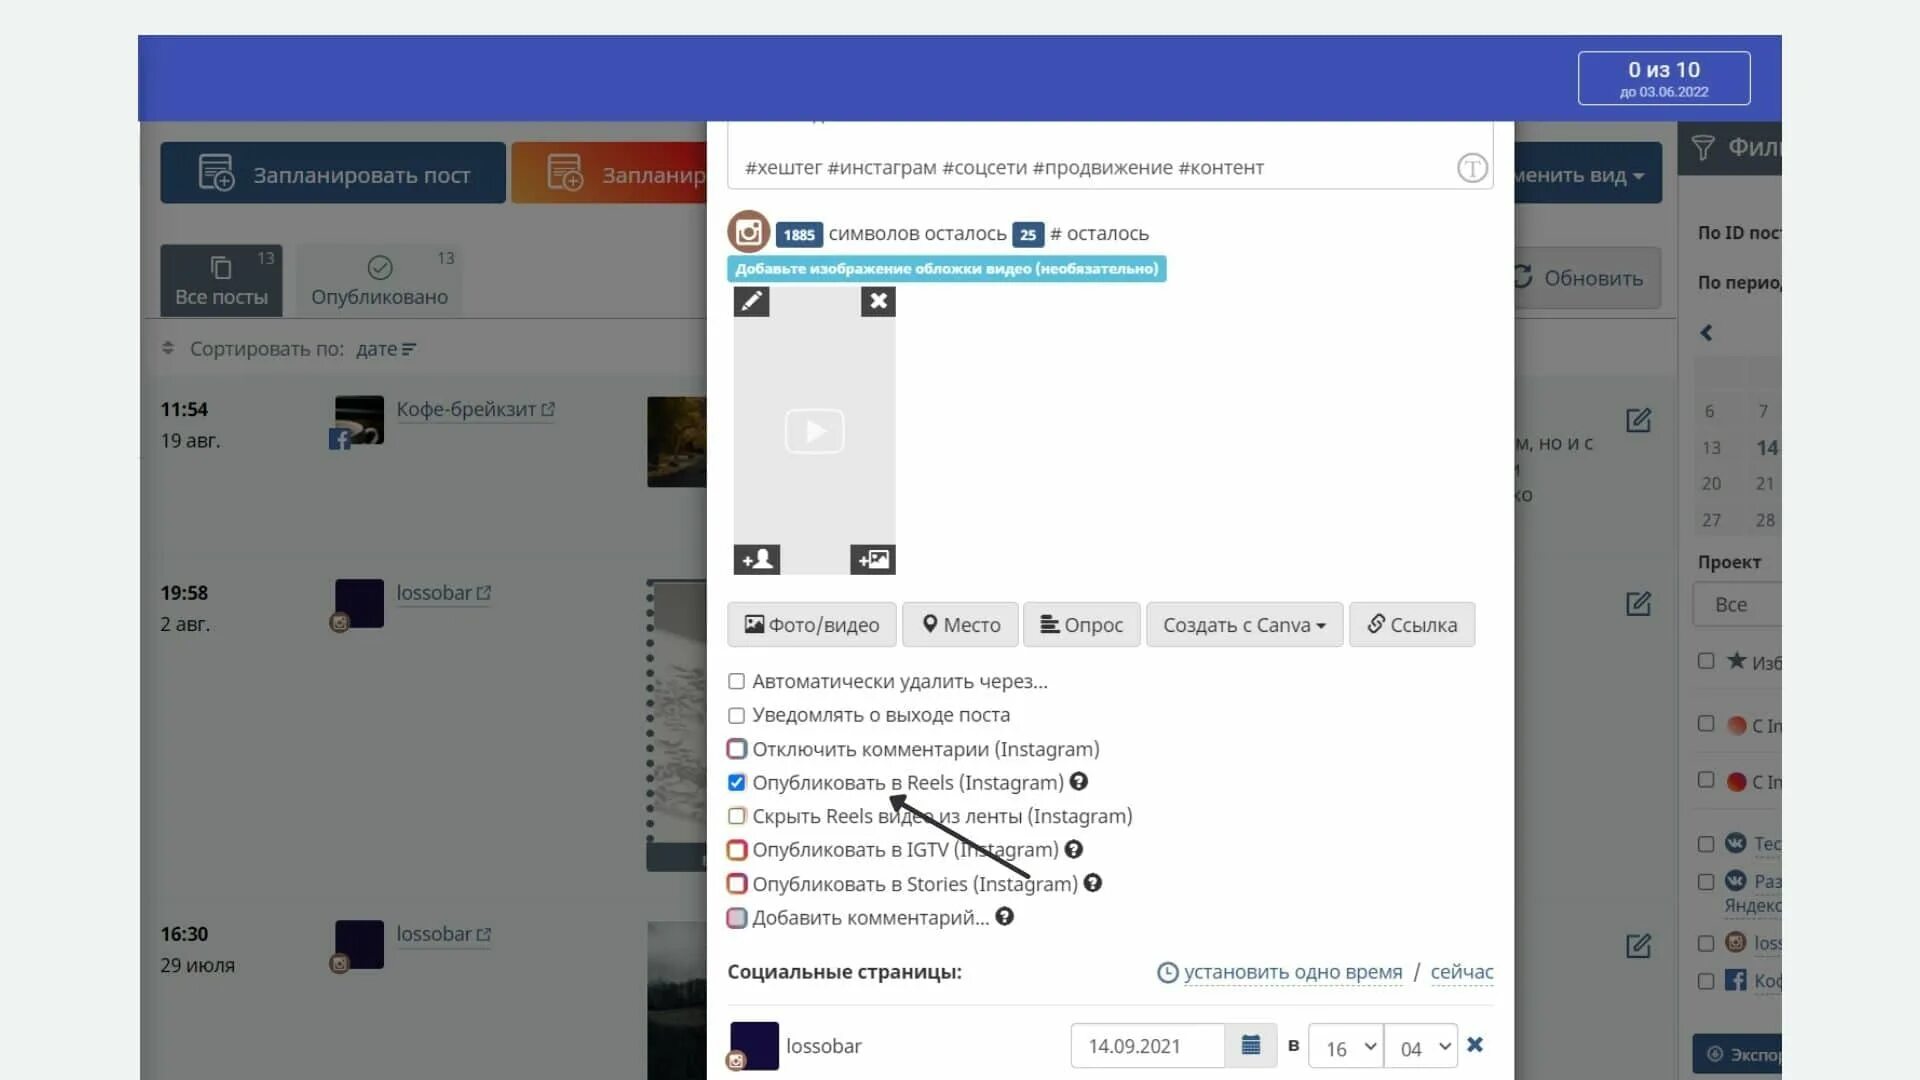Click the video play button thumbnail
Screen dimensions: 1920x1080
pos(814,429)
